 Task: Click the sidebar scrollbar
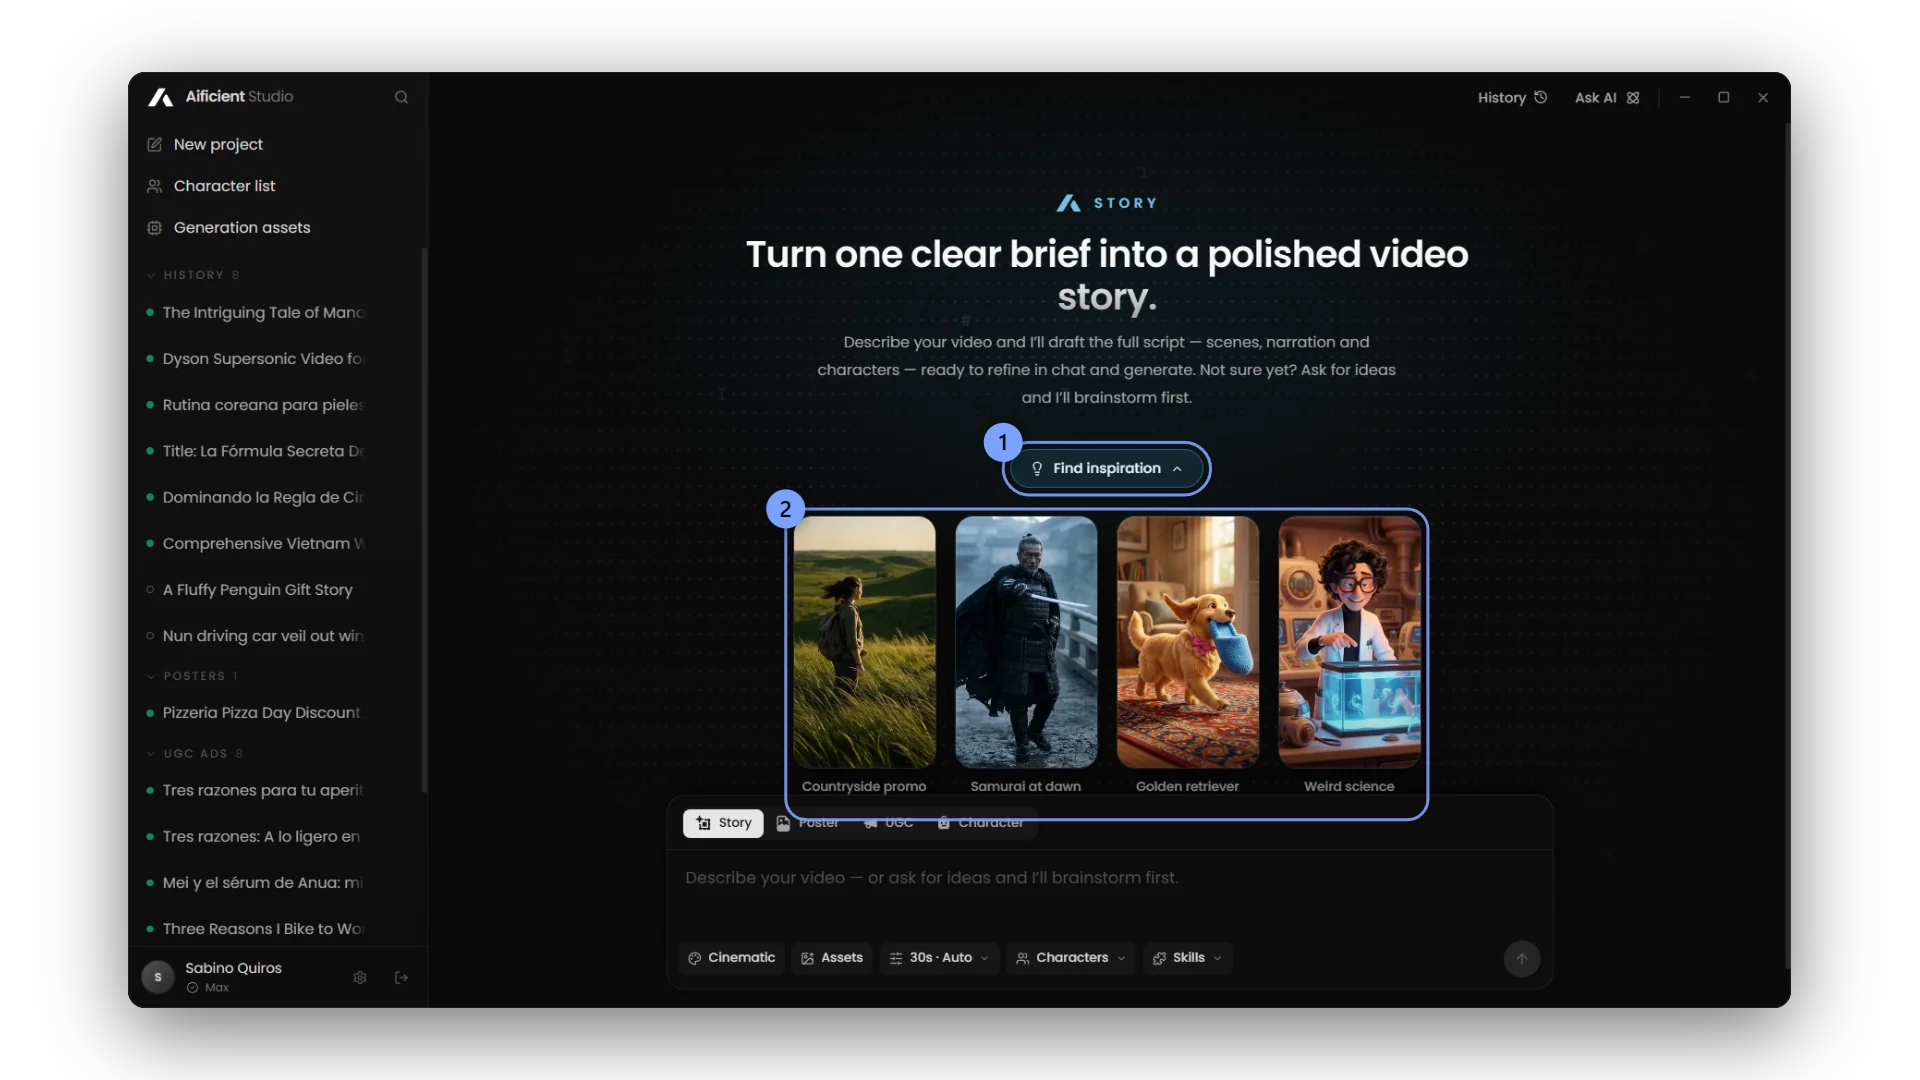pyautogui.click(x=425, y=520)
